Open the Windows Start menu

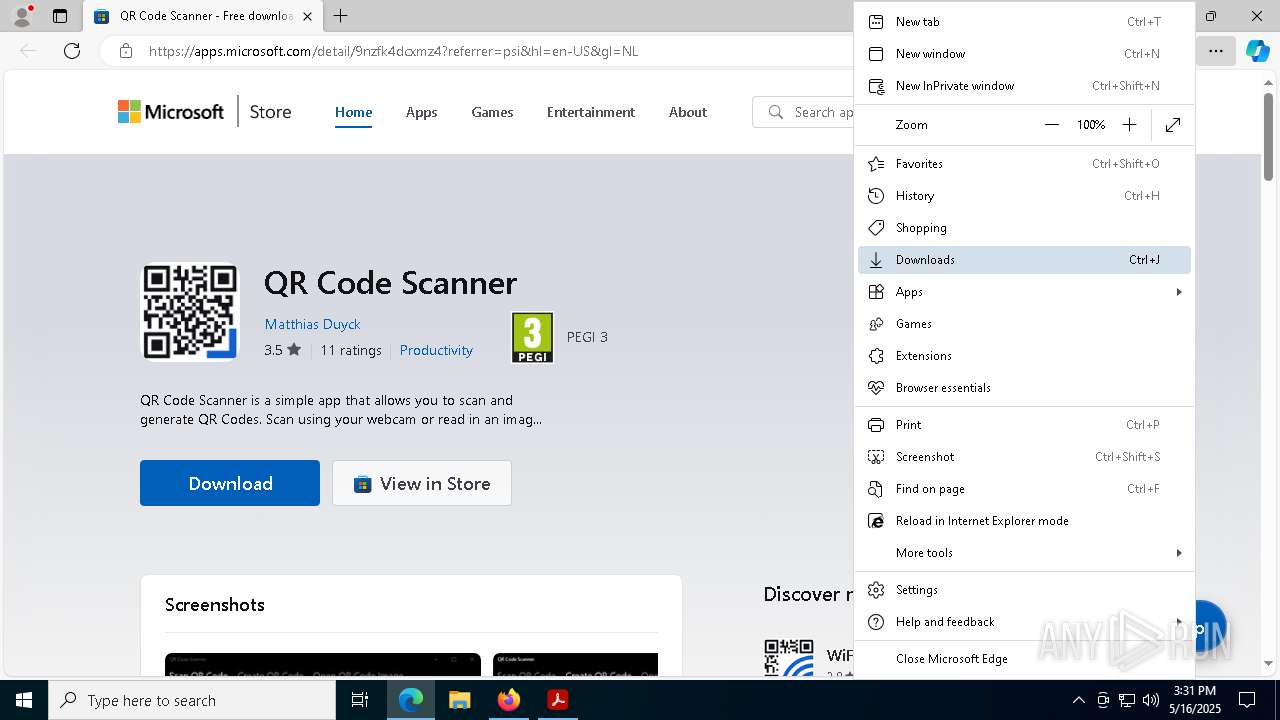tap(24, 700)
